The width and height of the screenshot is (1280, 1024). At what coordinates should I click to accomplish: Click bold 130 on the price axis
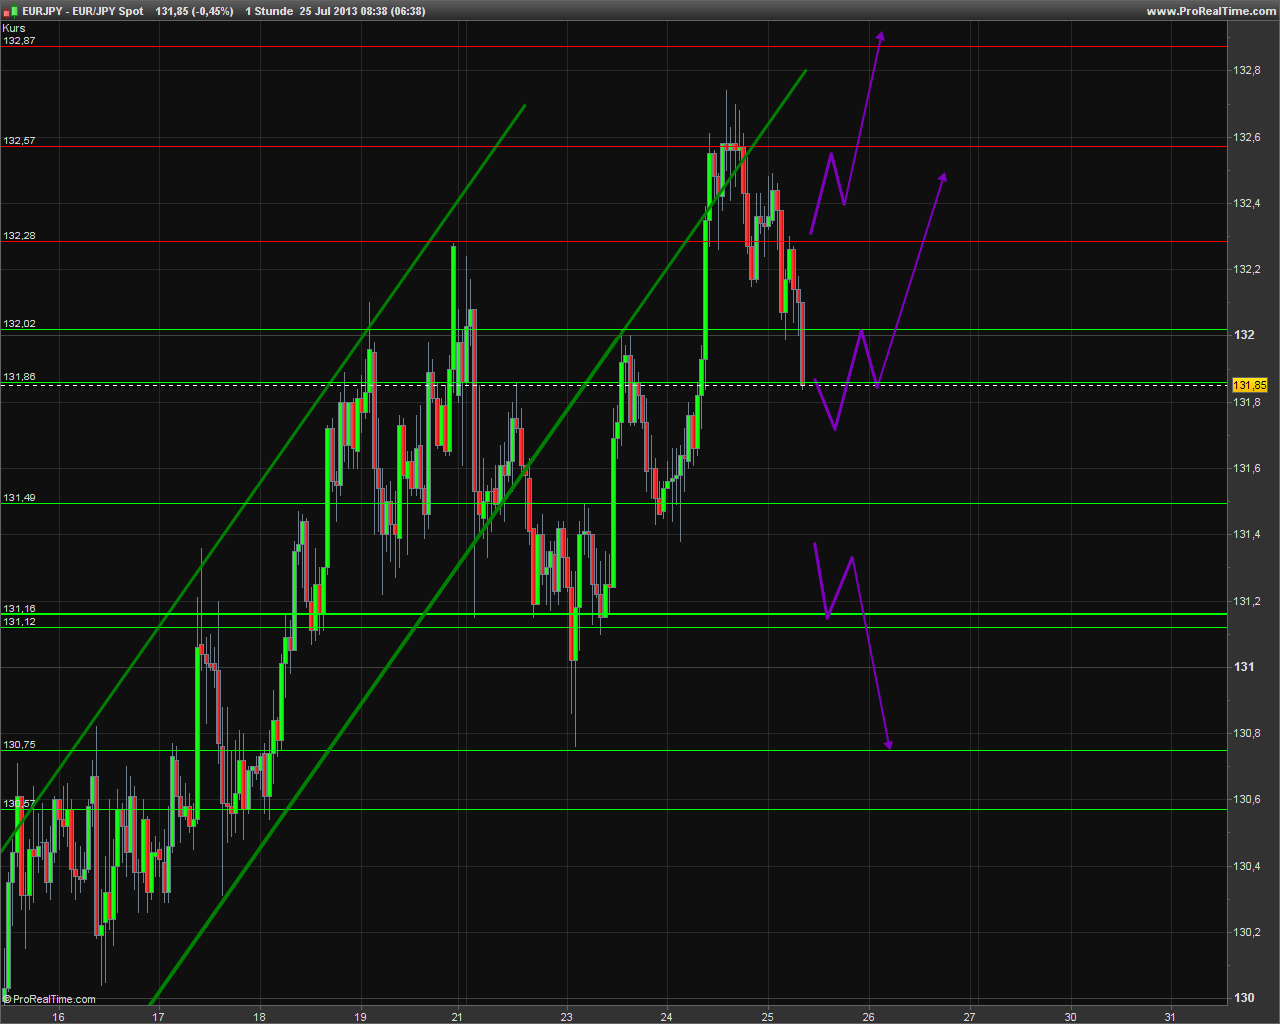click(1244, 998)
